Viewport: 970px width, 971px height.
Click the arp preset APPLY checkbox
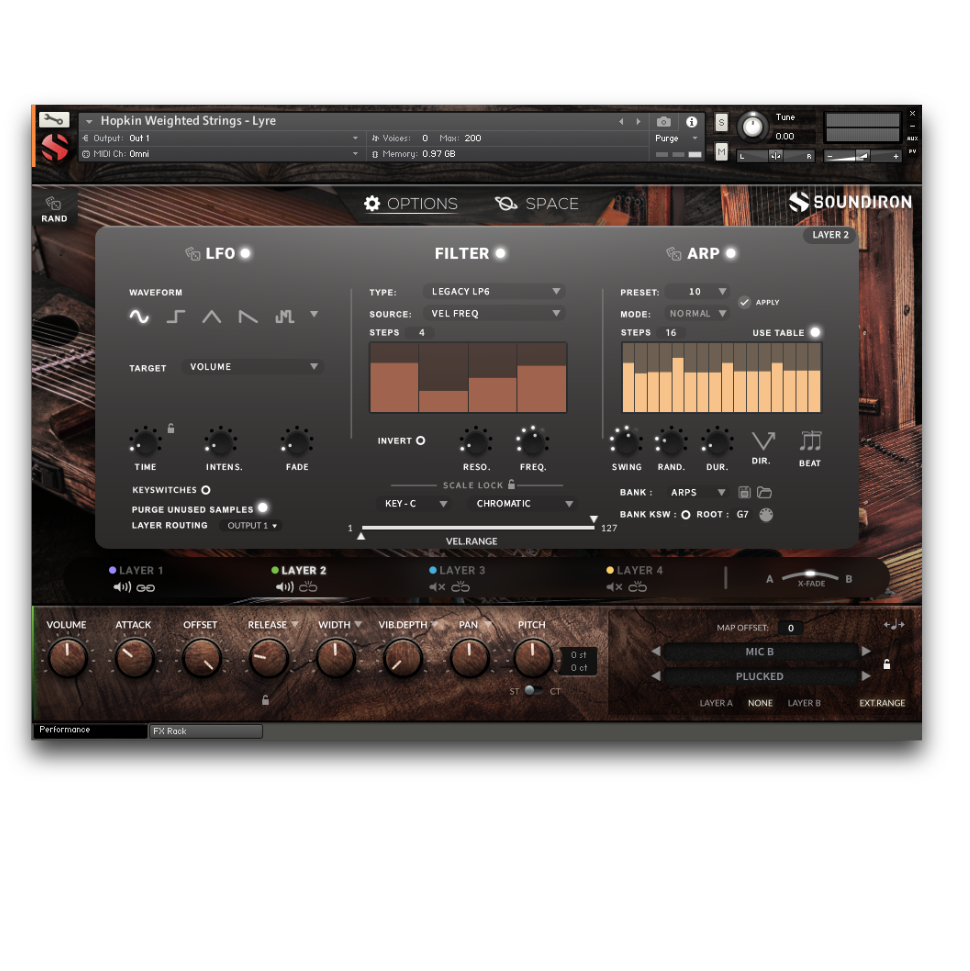(x=745, y=302)
